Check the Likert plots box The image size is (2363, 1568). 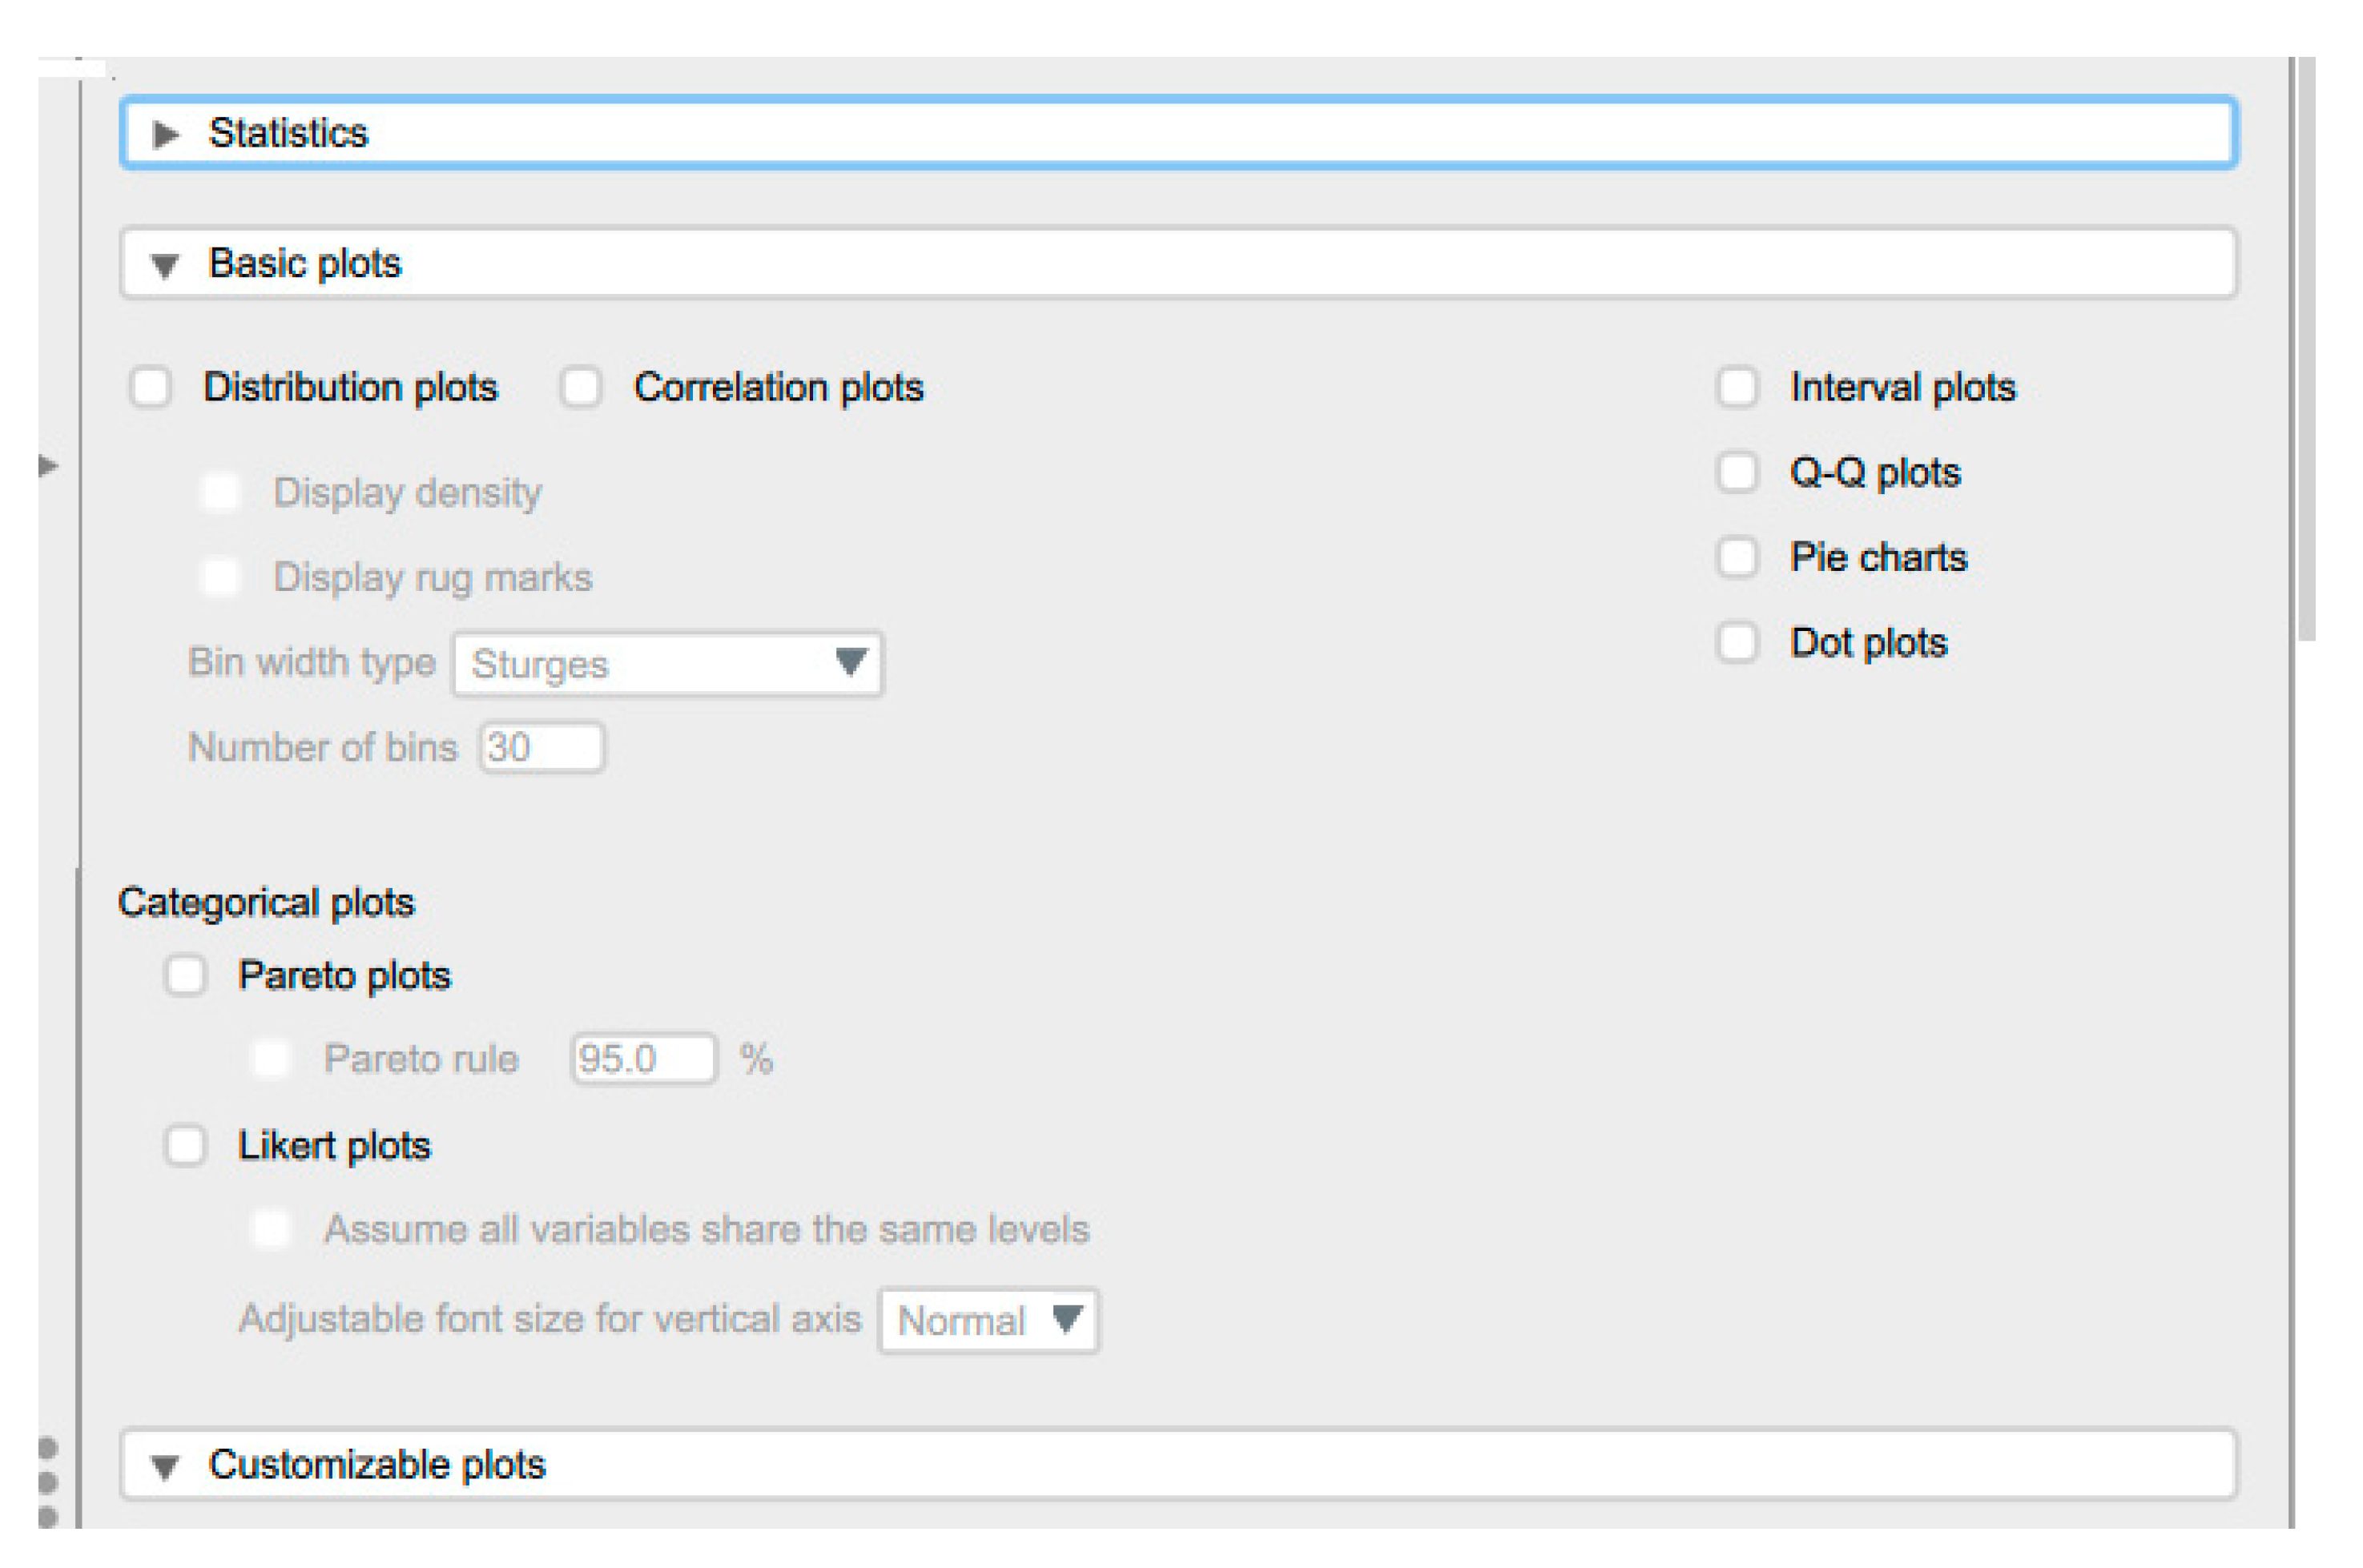point(186,1145)
